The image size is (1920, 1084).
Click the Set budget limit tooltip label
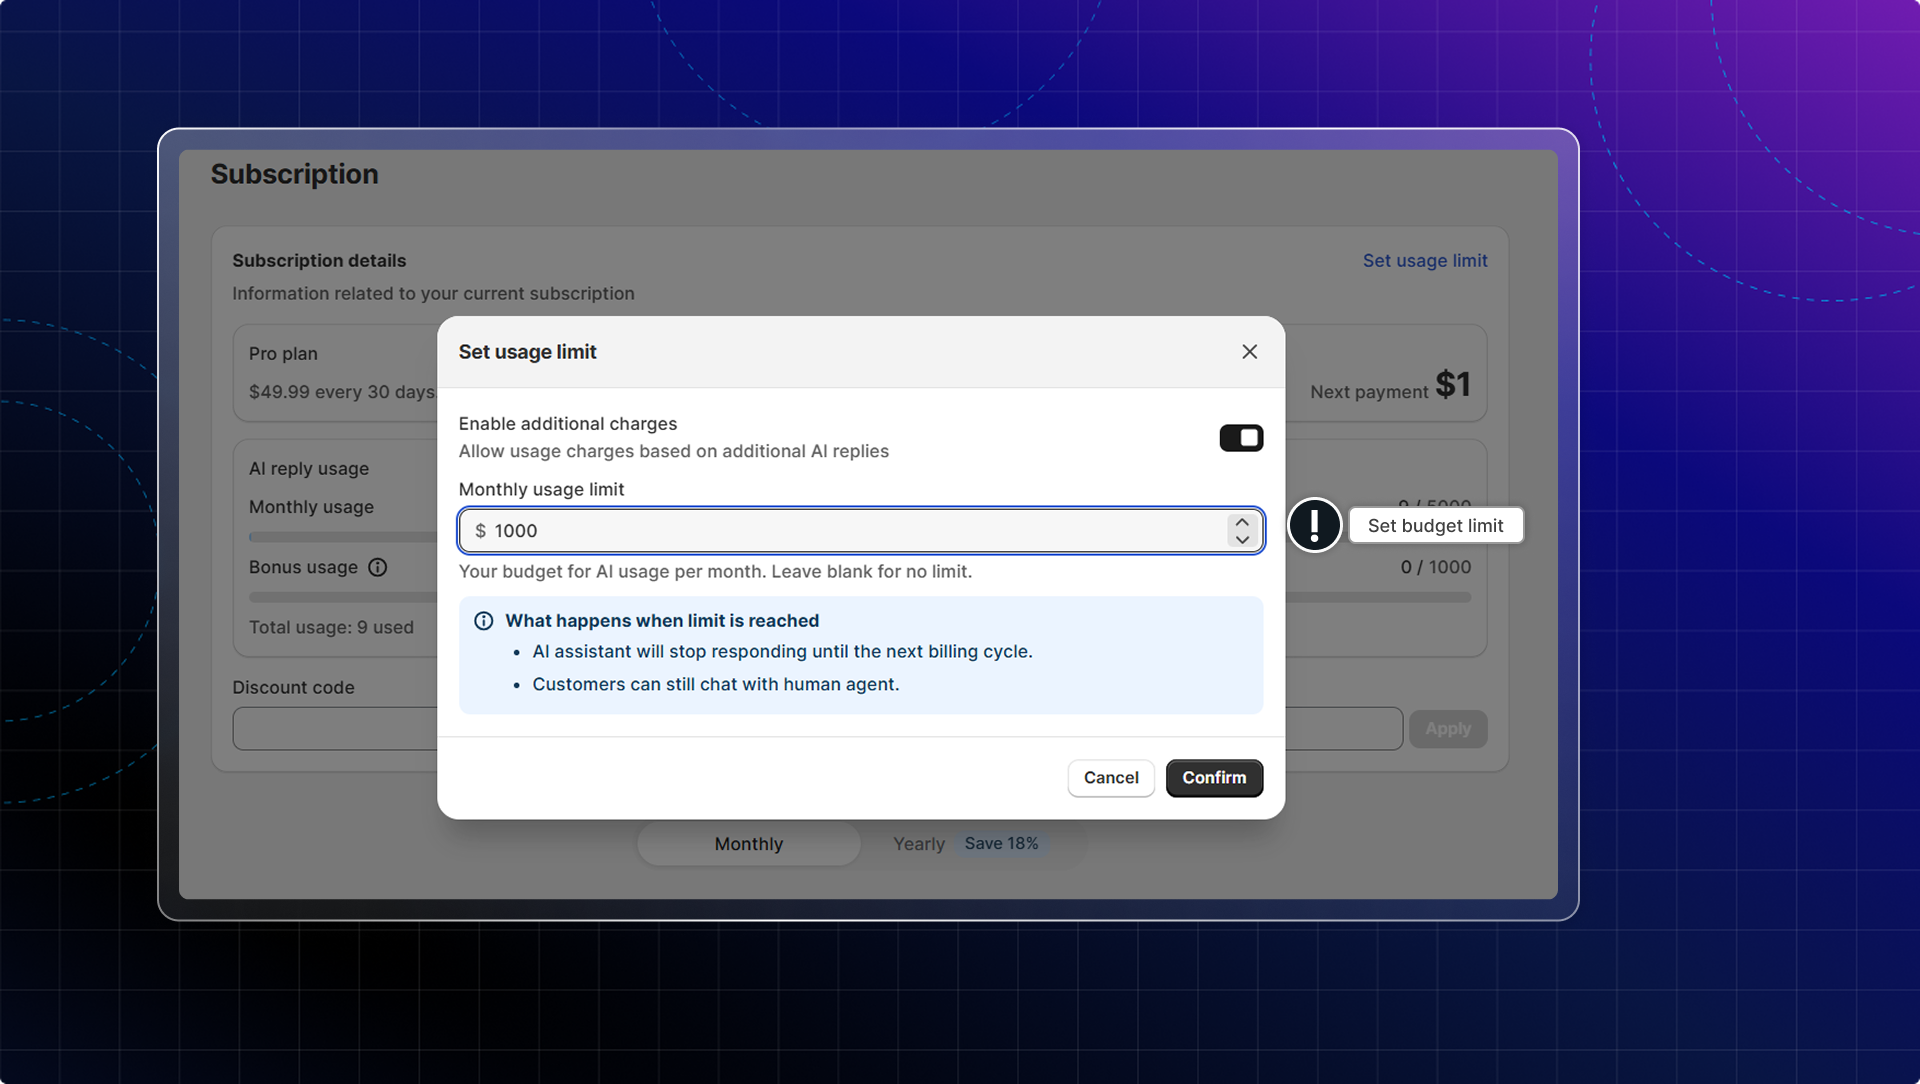pos(1435,526)
